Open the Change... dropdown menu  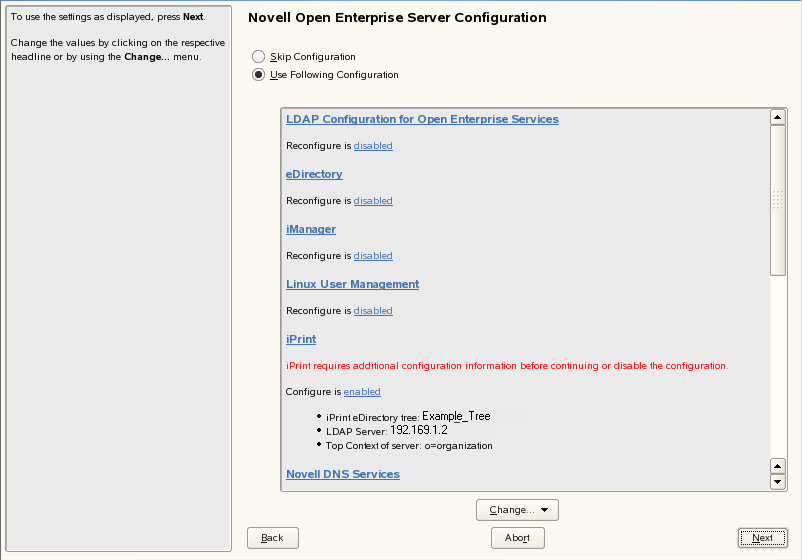point(517,510)
